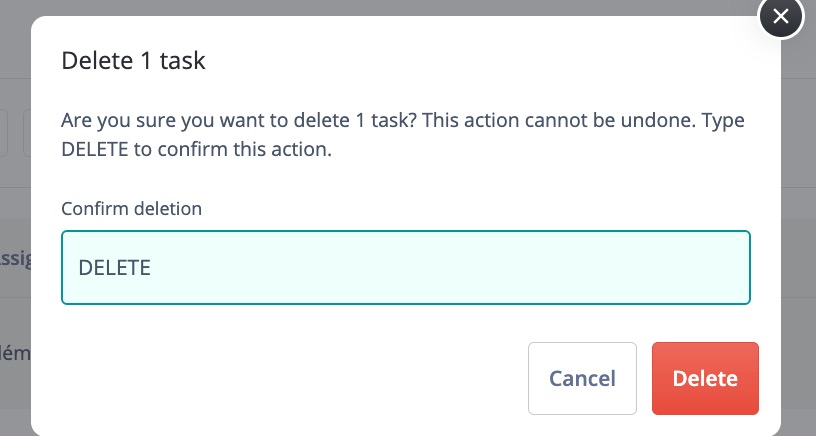Click the "Confirm deletion" field label

coord(131,209)
